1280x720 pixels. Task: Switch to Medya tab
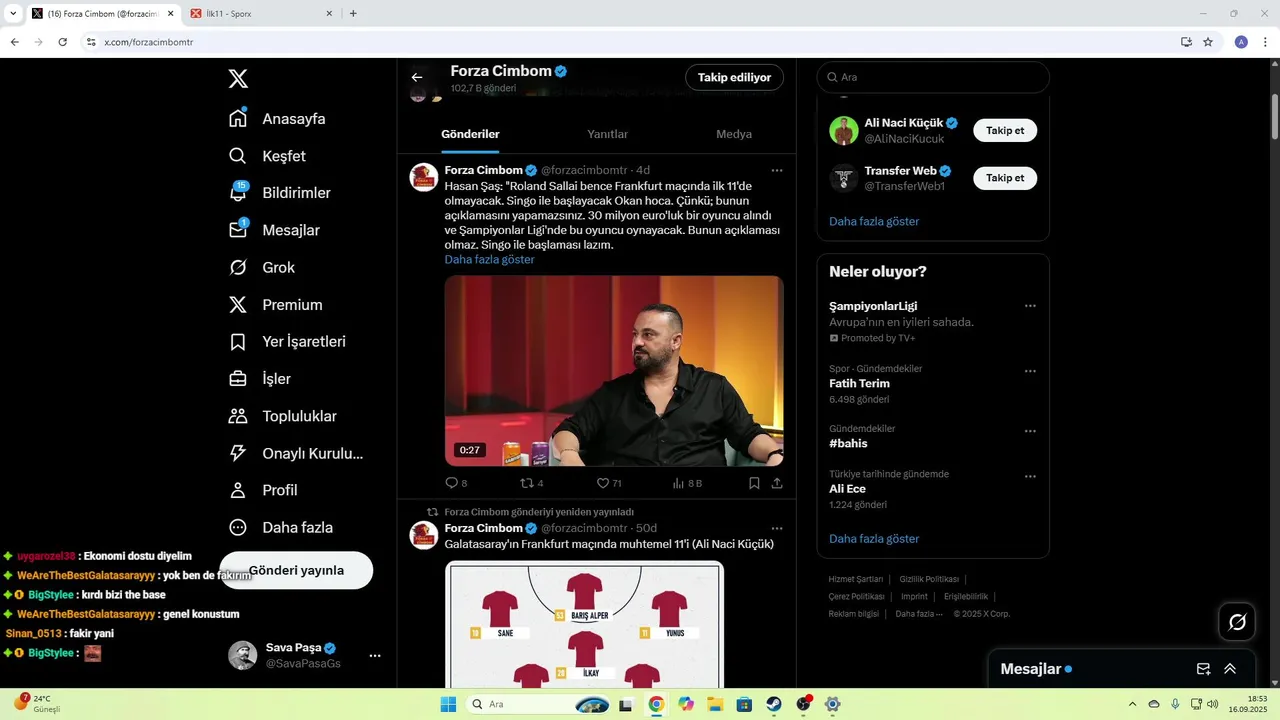pyautogui.click(x=734, y=134)
